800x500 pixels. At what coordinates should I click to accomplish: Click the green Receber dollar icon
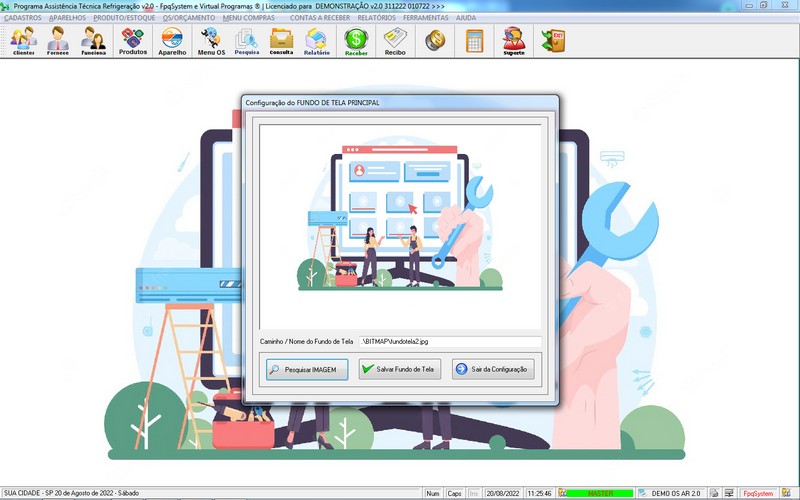(356, 41)
